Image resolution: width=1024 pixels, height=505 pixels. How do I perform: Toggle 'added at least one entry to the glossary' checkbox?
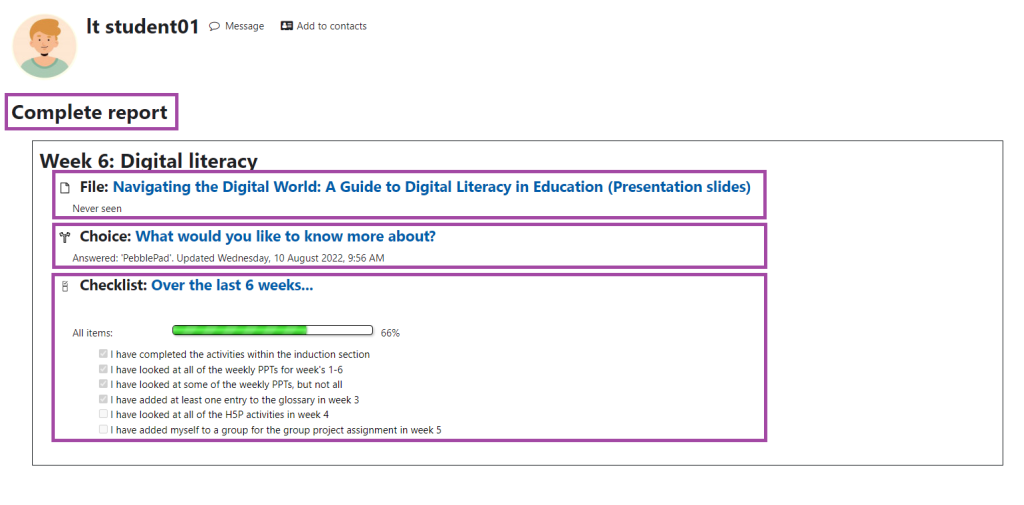click(x=103, y=399)
